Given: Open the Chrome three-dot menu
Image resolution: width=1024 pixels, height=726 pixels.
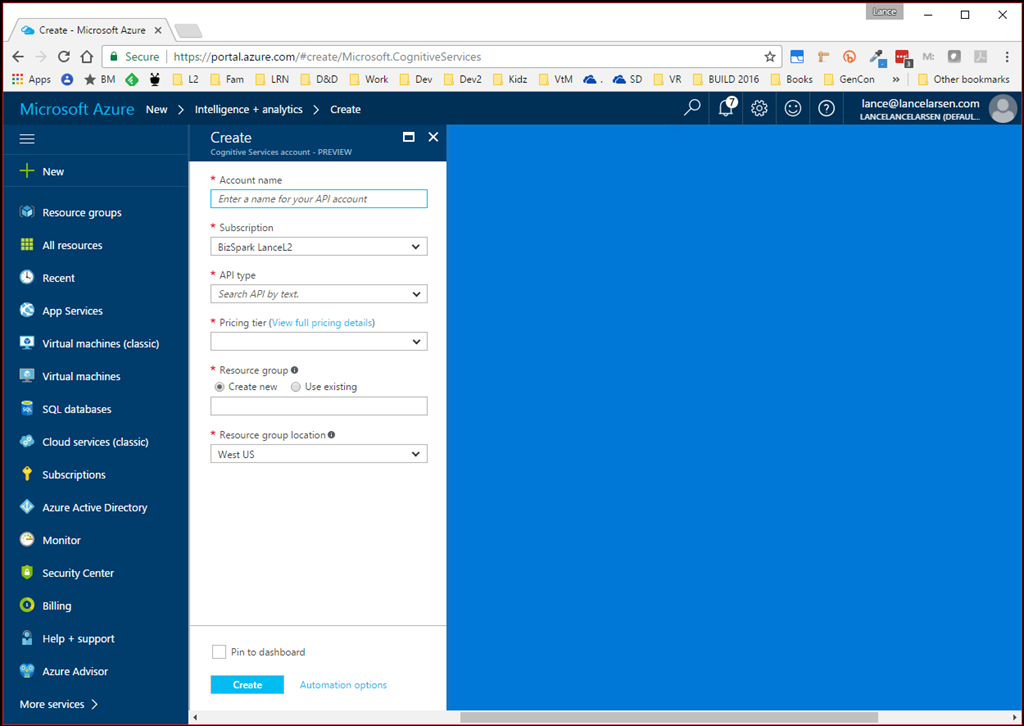Looking at the screenshot, I should (x=1006, y=57).
